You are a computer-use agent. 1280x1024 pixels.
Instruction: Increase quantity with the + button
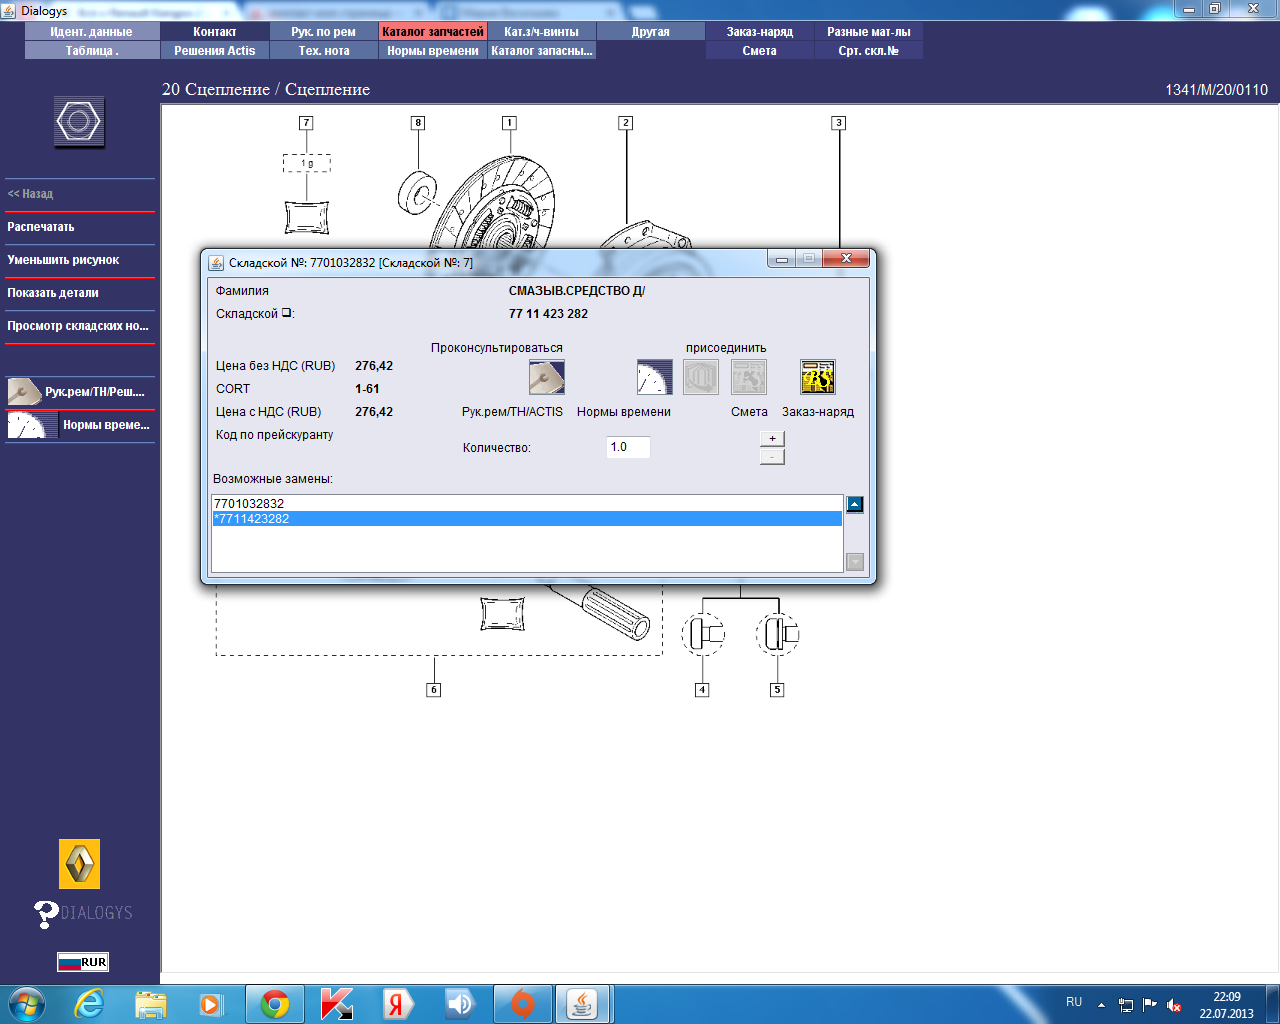772,438
